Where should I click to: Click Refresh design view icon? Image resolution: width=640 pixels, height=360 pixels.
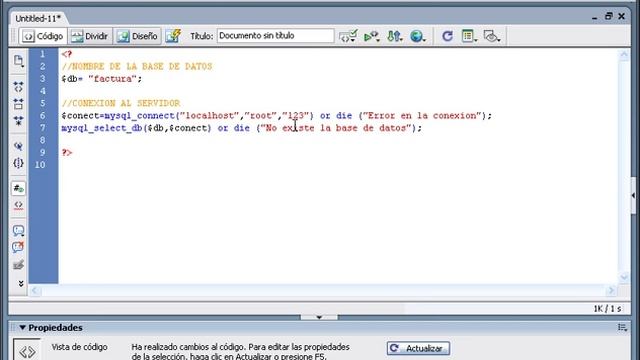tap(447, 36)
